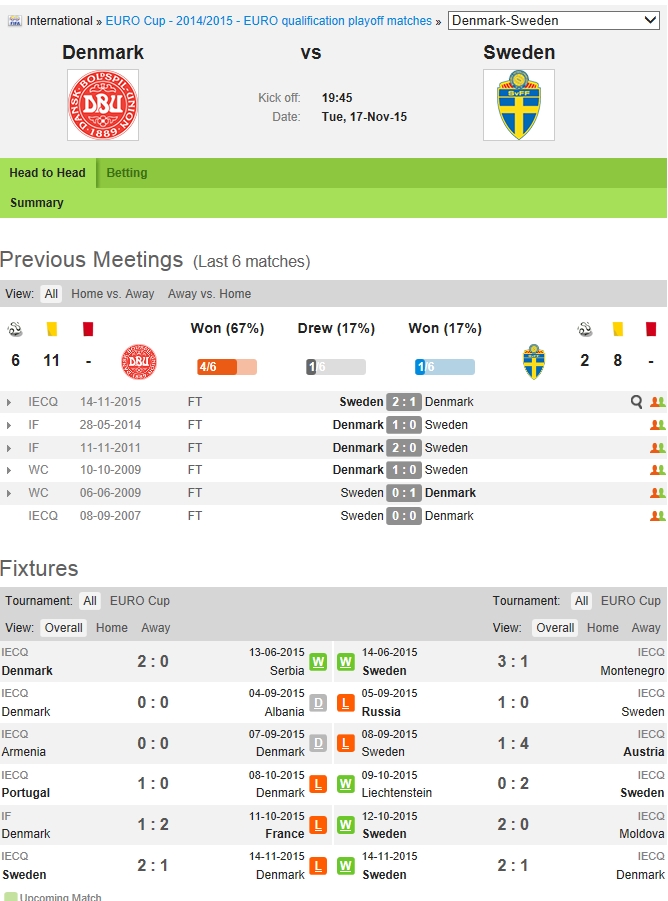Click magnifier icon on 14-11-2015 match row

click(x=636, y=402)
